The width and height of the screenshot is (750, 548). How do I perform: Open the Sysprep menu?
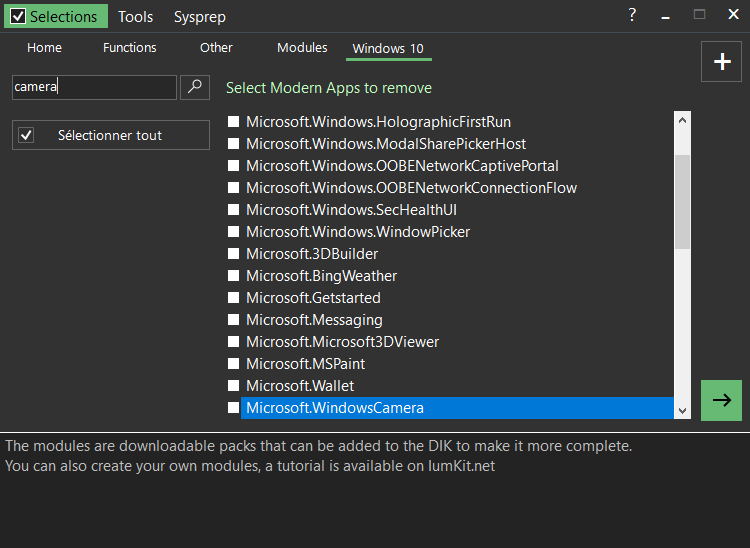199,17
